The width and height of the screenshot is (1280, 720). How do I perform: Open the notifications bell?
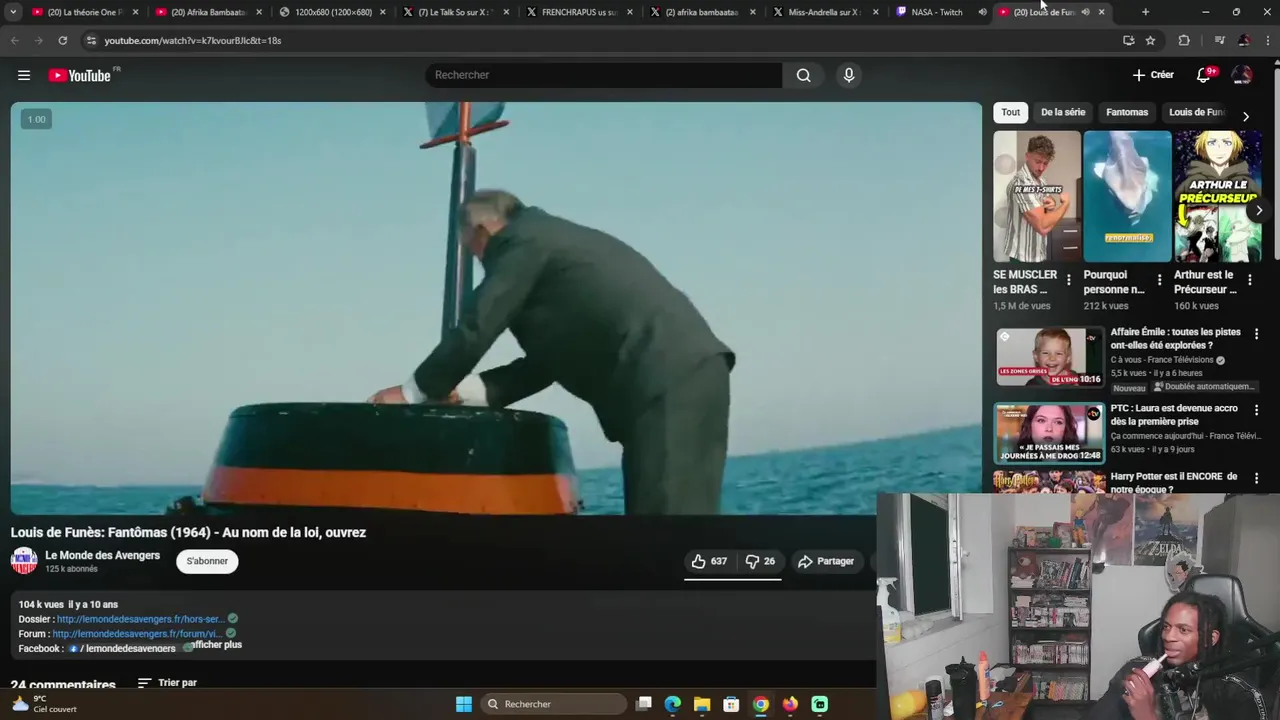(x=1204, y=75)
